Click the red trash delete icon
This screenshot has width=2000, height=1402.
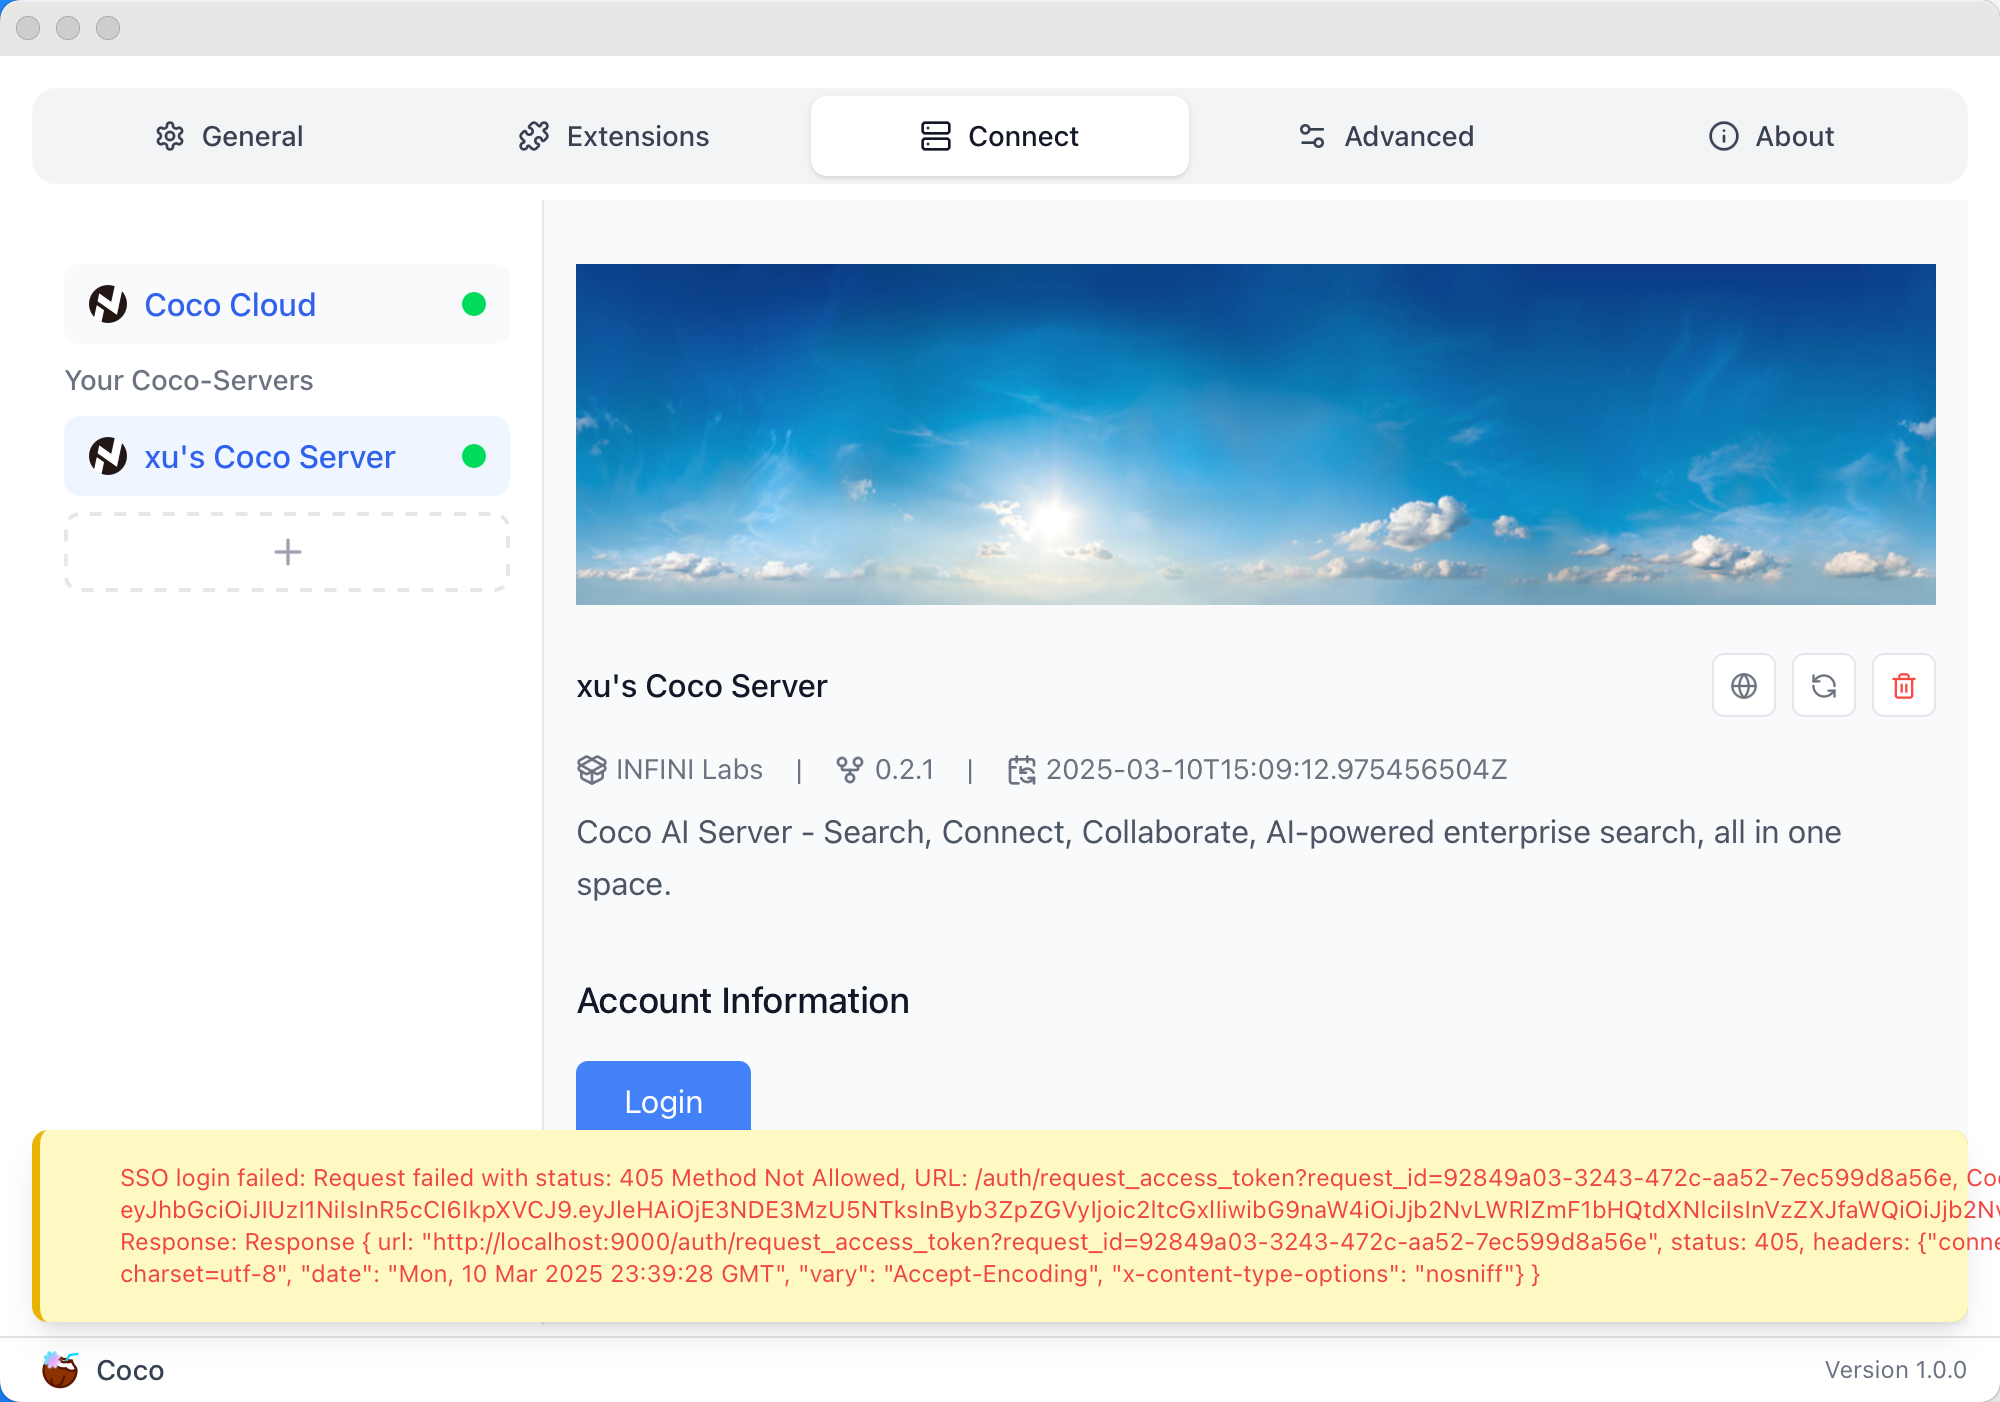click(x=1903, y=686)
